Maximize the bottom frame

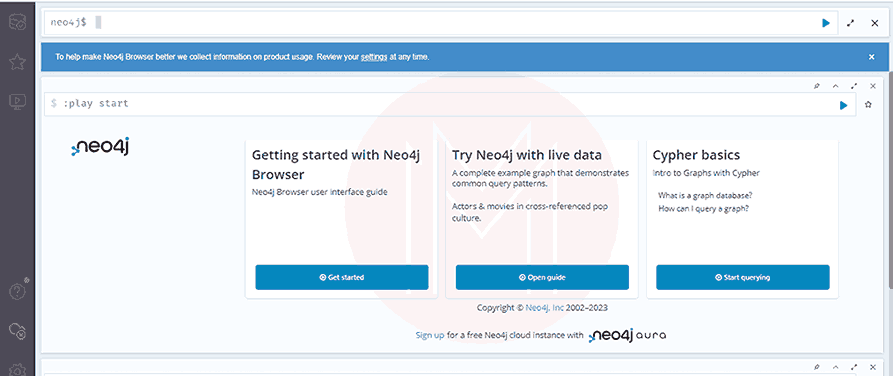854,367
